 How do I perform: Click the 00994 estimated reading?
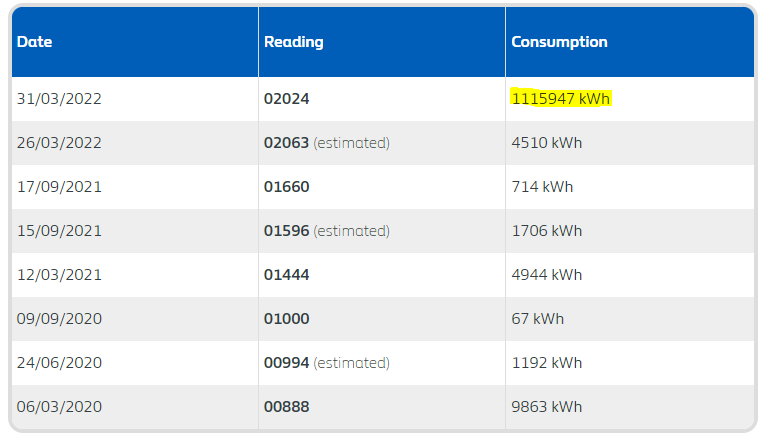(327, 363)
